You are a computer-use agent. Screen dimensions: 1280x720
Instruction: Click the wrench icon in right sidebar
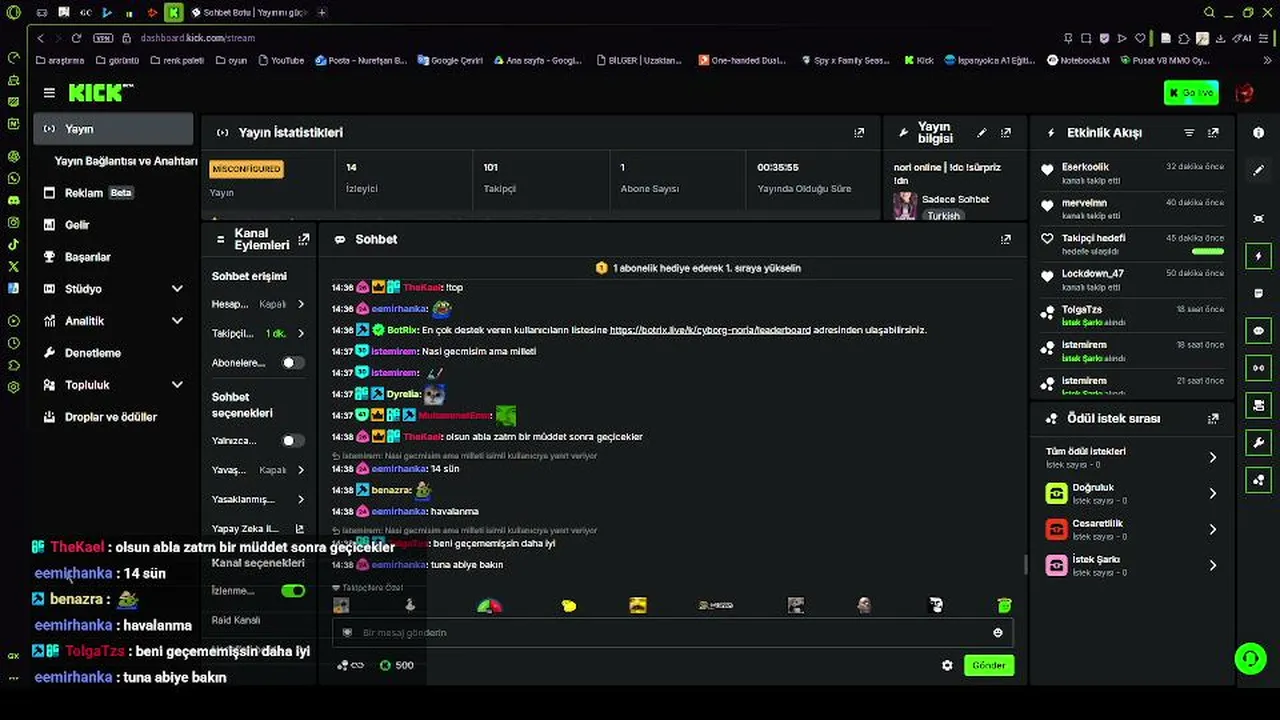pyautogui.click(x=1258, y=442)
